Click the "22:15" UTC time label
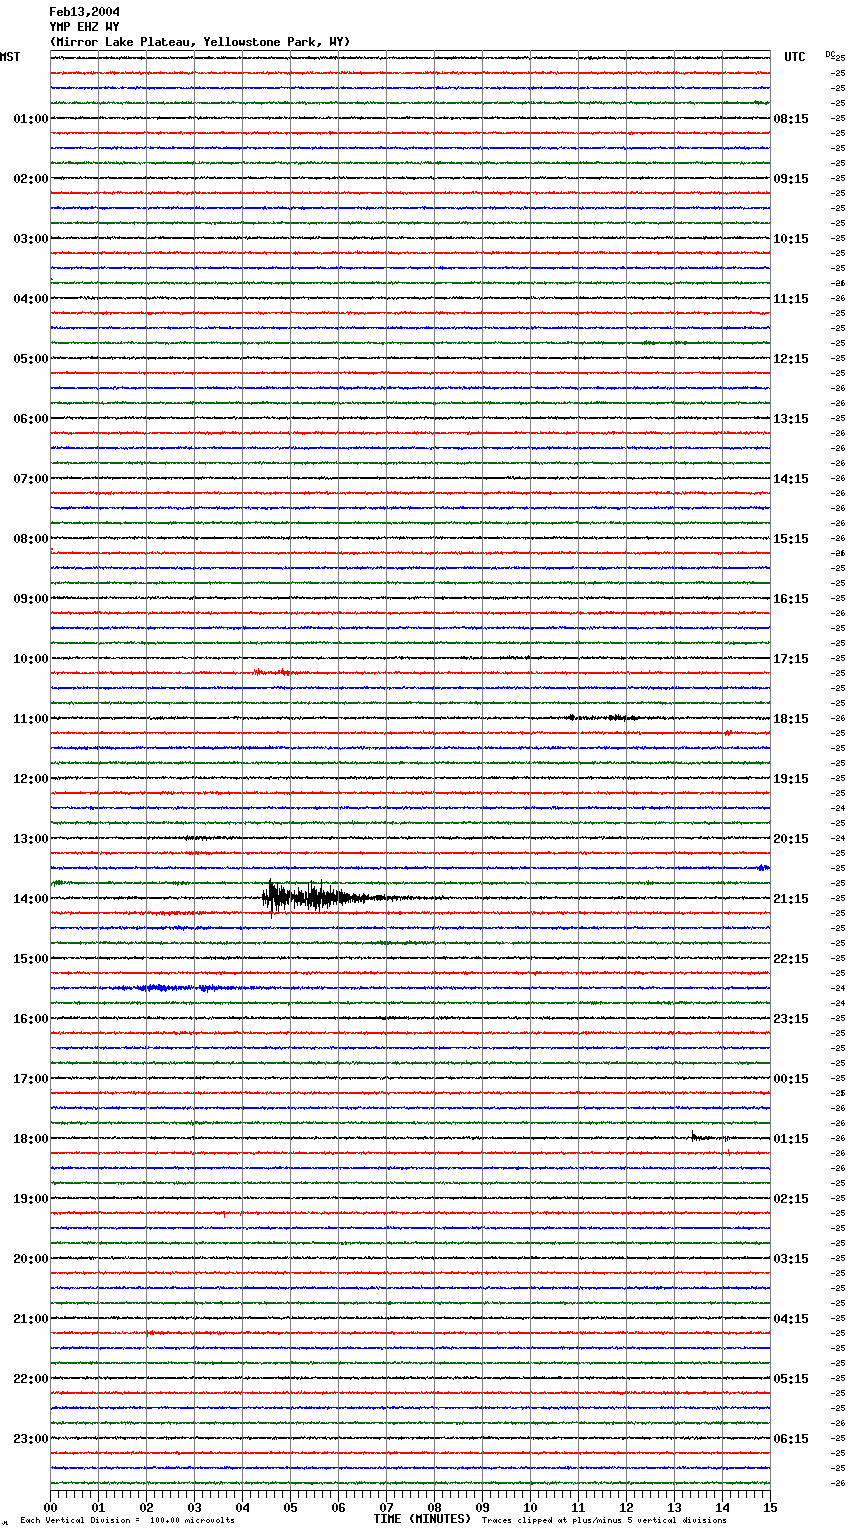The width and height of the screenshot is (850, 1534). point(791,959)
